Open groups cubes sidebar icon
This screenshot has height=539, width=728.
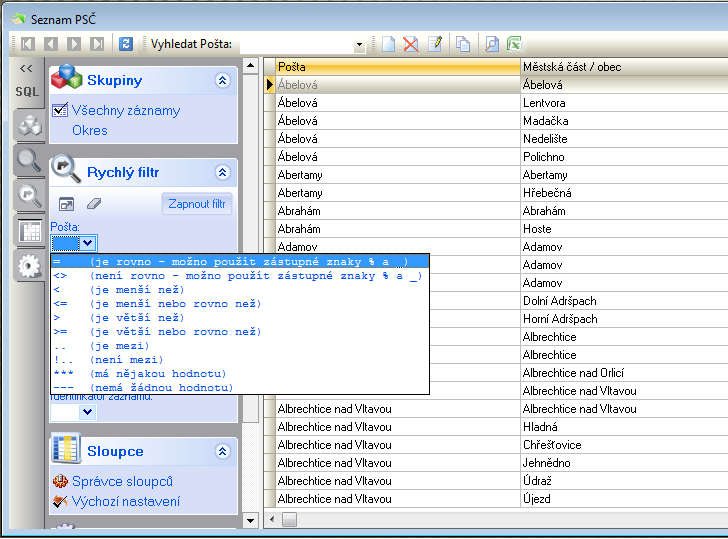pos(29,125)
